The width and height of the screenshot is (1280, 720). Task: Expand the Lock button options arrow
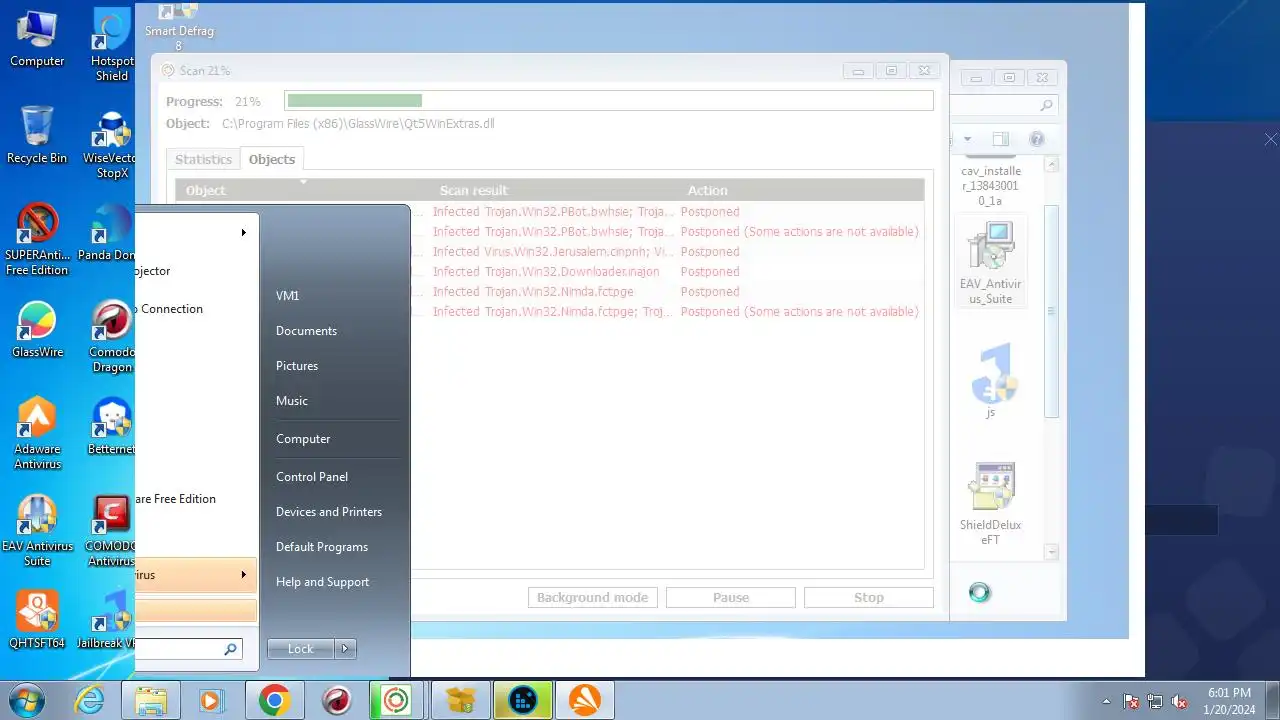[x=345, y=649]
